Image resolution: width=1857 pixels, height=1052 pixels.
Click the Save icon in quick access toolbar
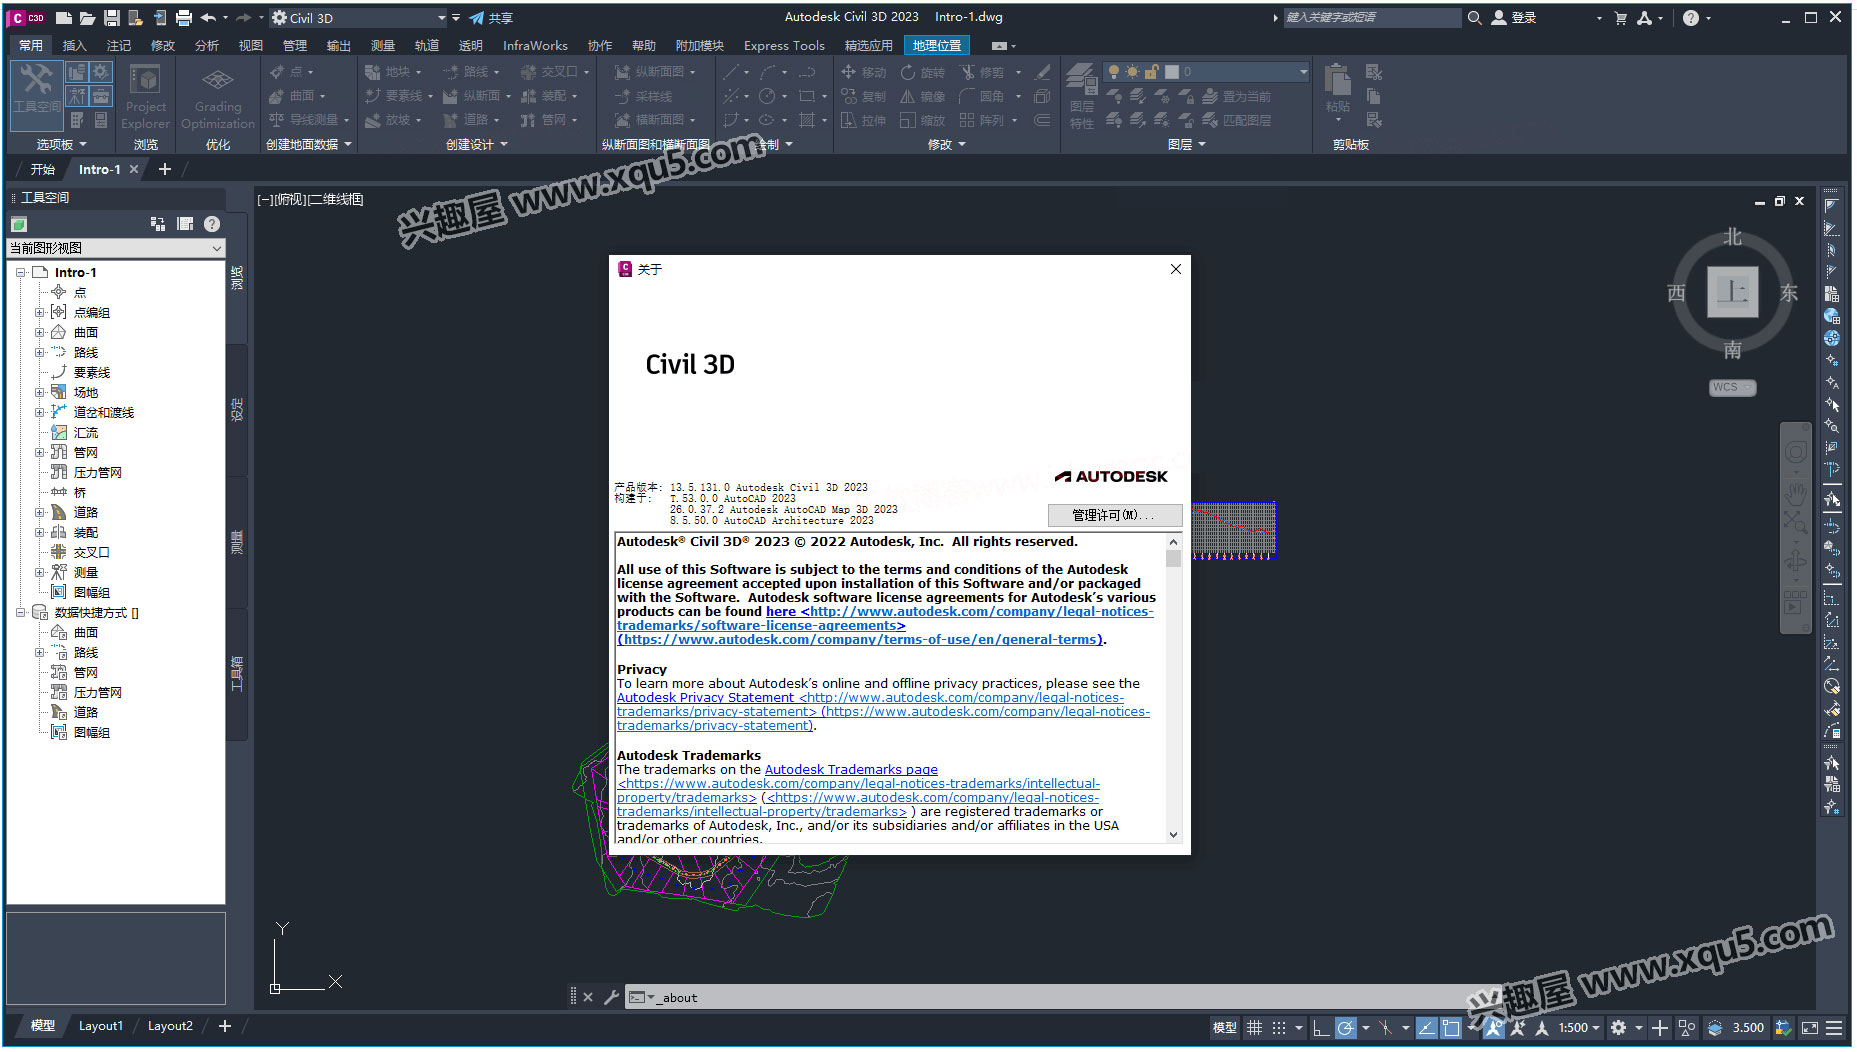(112, 18)
